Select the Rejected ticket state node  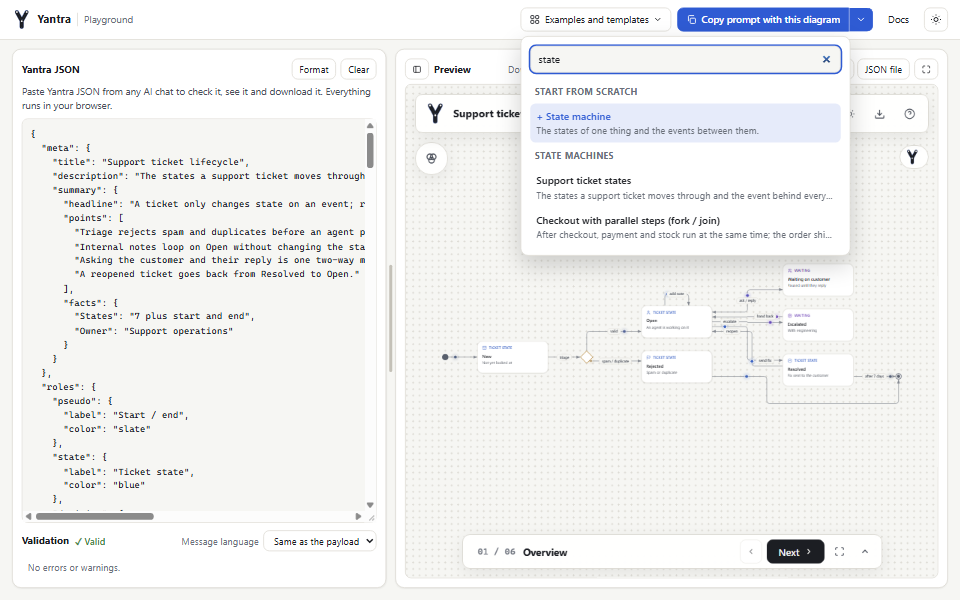[677, 366]
